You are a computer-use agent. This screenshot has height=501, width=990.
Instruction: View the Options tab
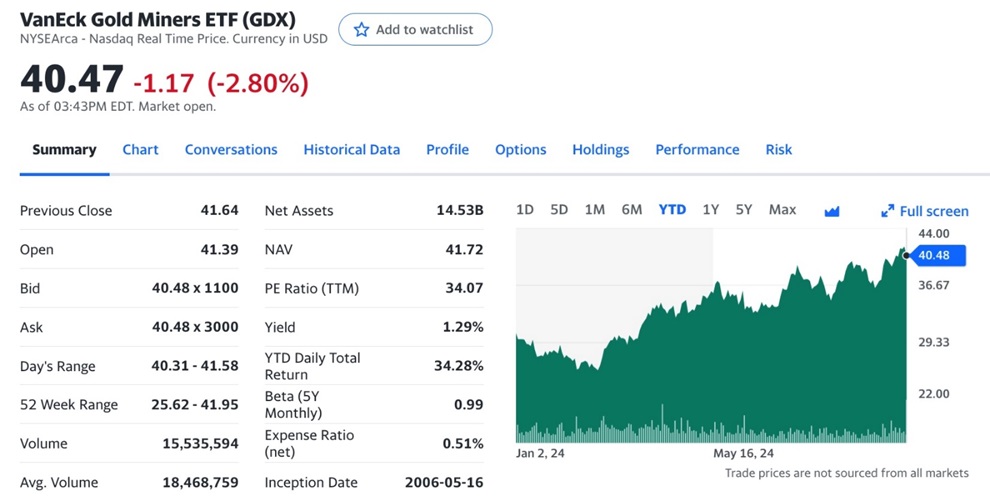[x=520, y=150]
